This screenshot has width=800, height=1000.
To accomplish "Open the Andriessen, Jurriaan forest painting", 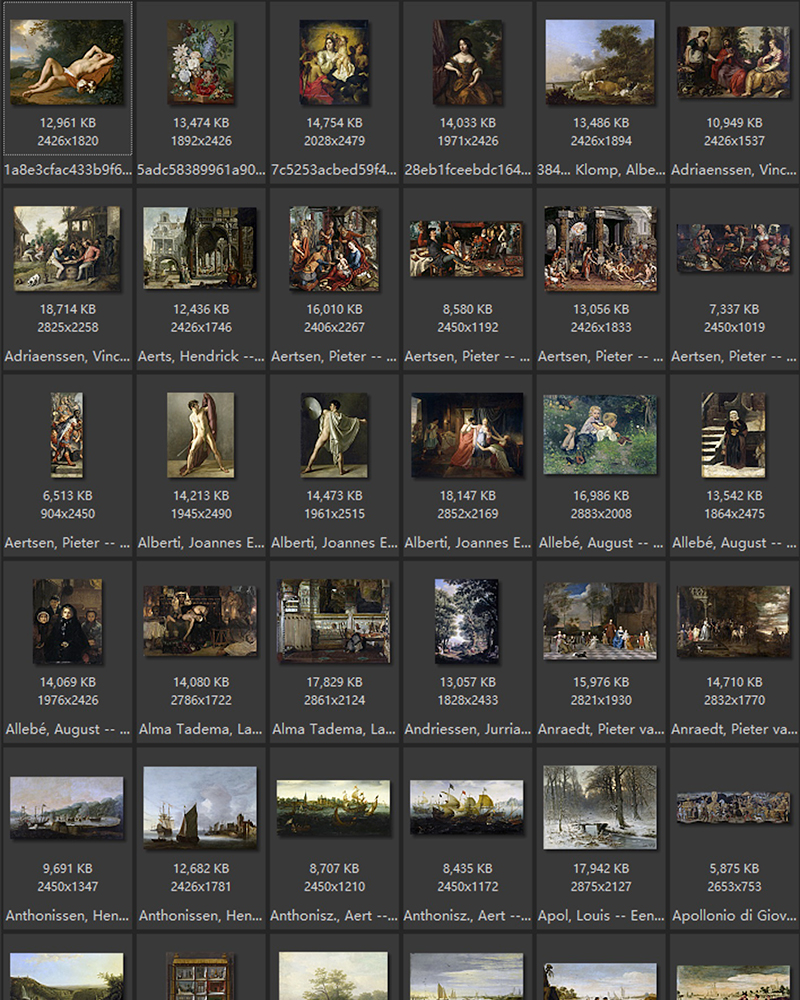I will [x=467, y=621].
